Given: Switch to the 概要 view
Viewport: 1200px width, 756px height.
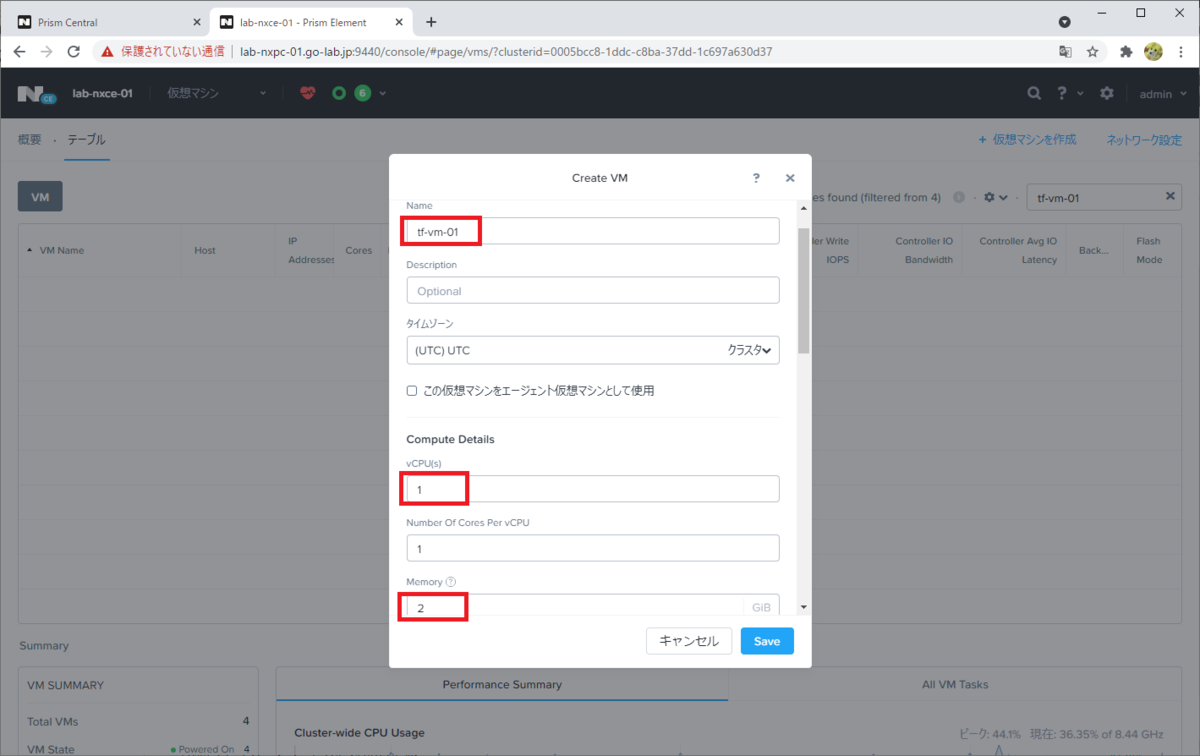Looking at the screenshot, I should point(30,140).
